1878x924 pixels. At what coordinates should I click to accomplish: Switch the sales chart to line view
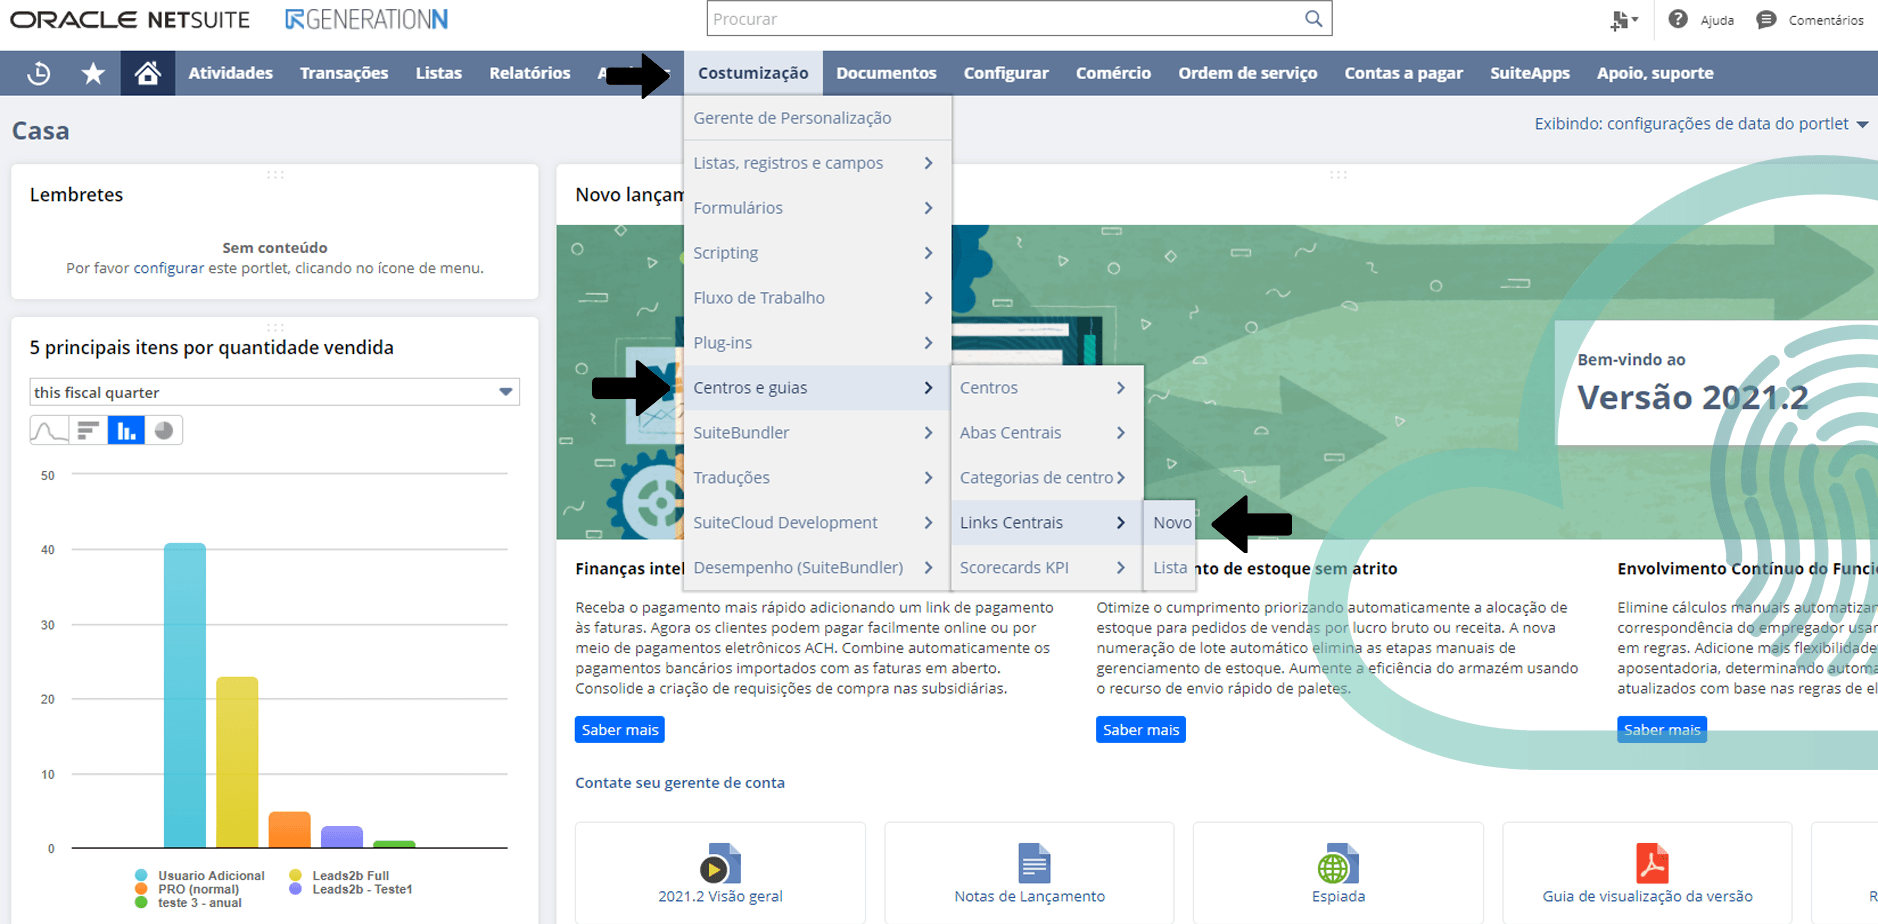click(x=49, y=429)
